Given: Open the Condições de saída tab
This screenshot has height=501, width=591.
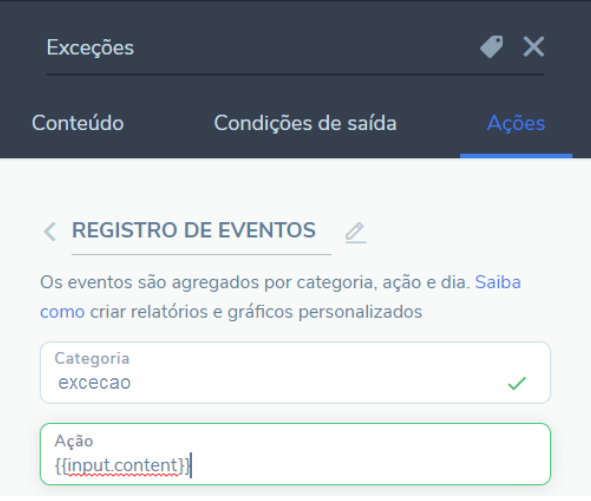Looking at the screenshot, I should coord(305,123).
